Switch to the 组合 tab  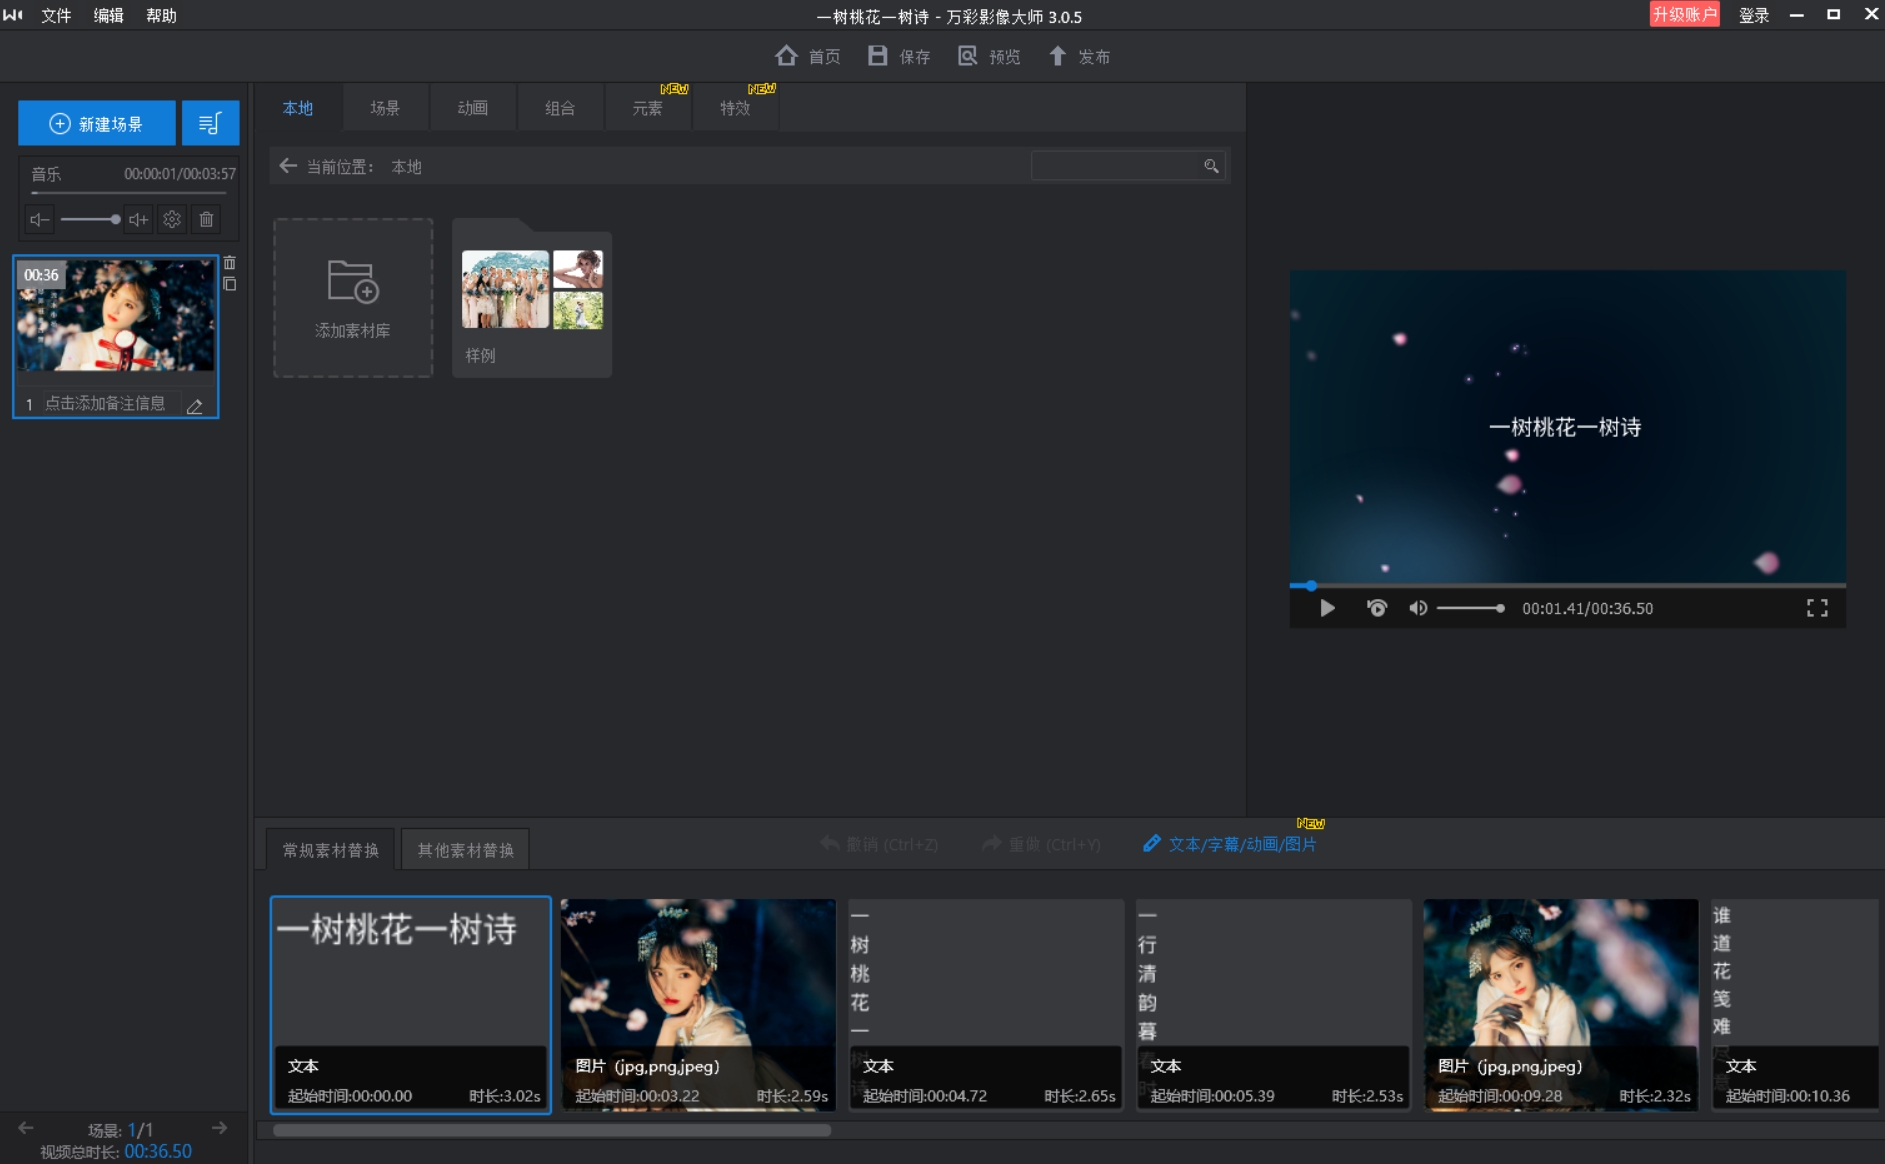pos(560,108)
